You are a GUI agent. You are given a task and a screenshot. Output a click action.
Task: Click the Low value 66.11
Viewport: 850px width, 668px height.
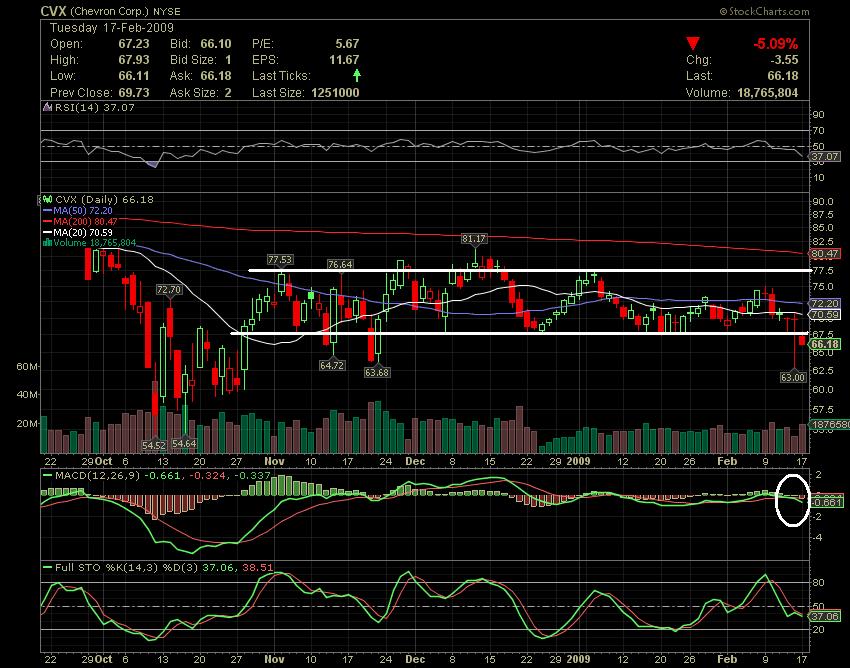(x=134, y=76)
